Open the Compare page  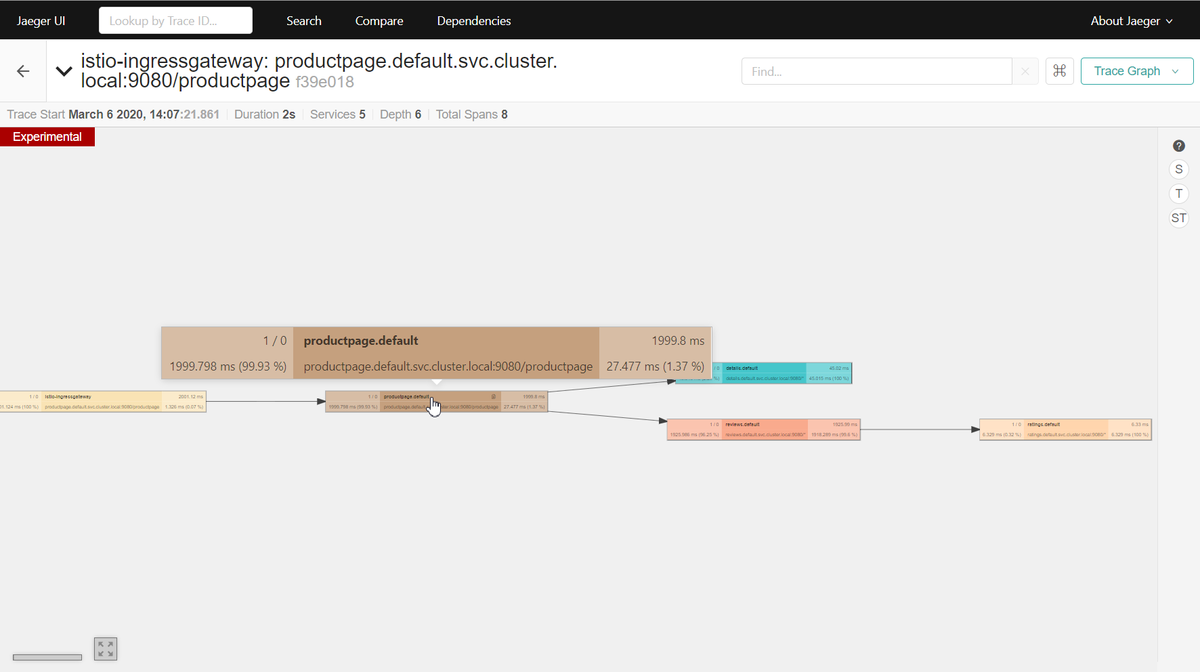379,20
